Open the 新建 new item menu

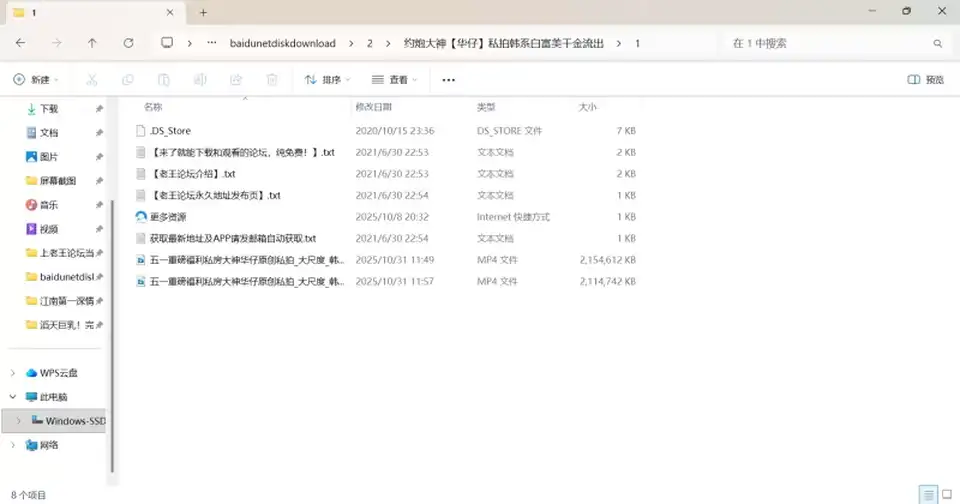coord(36,80)
